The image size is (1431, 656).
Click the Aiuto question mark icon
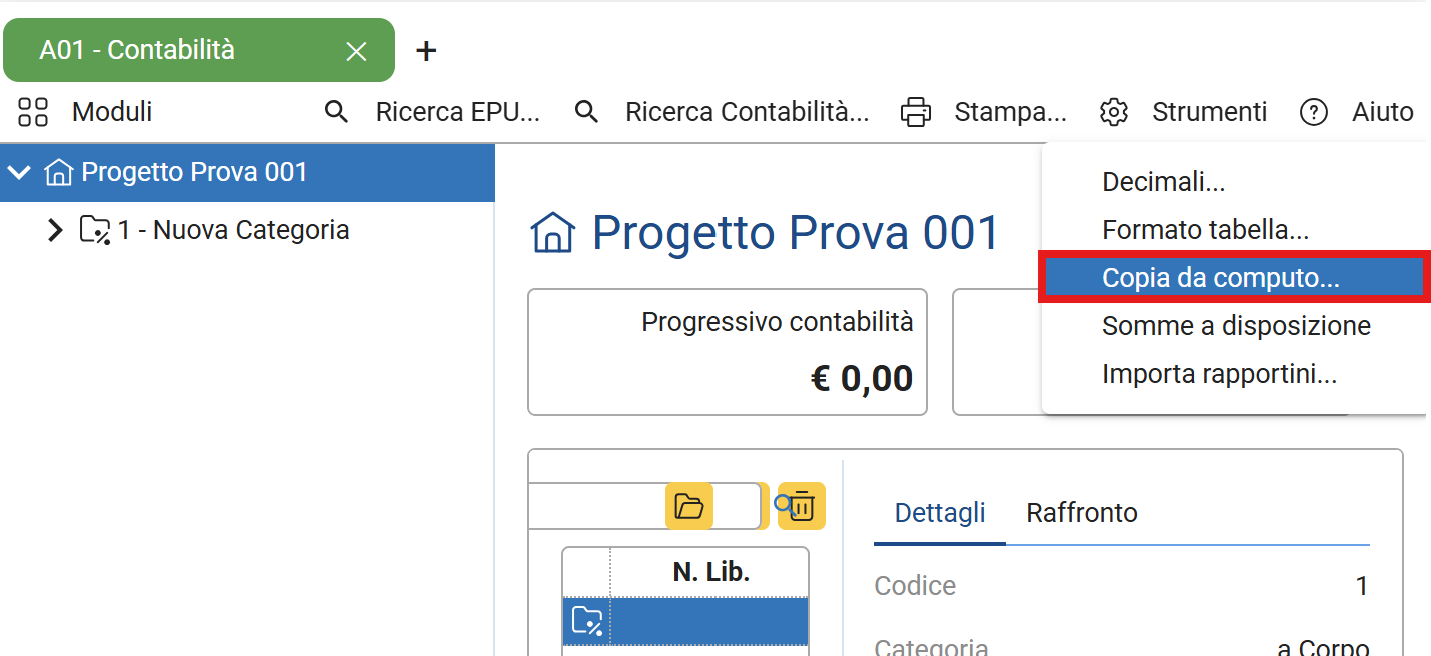[1313, 112]
